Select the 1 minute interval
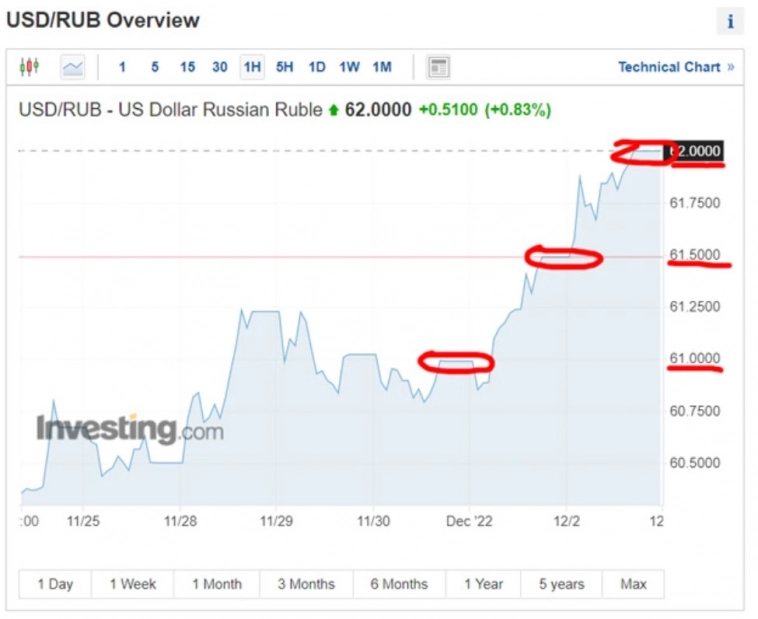 click(x=122, y=67)
